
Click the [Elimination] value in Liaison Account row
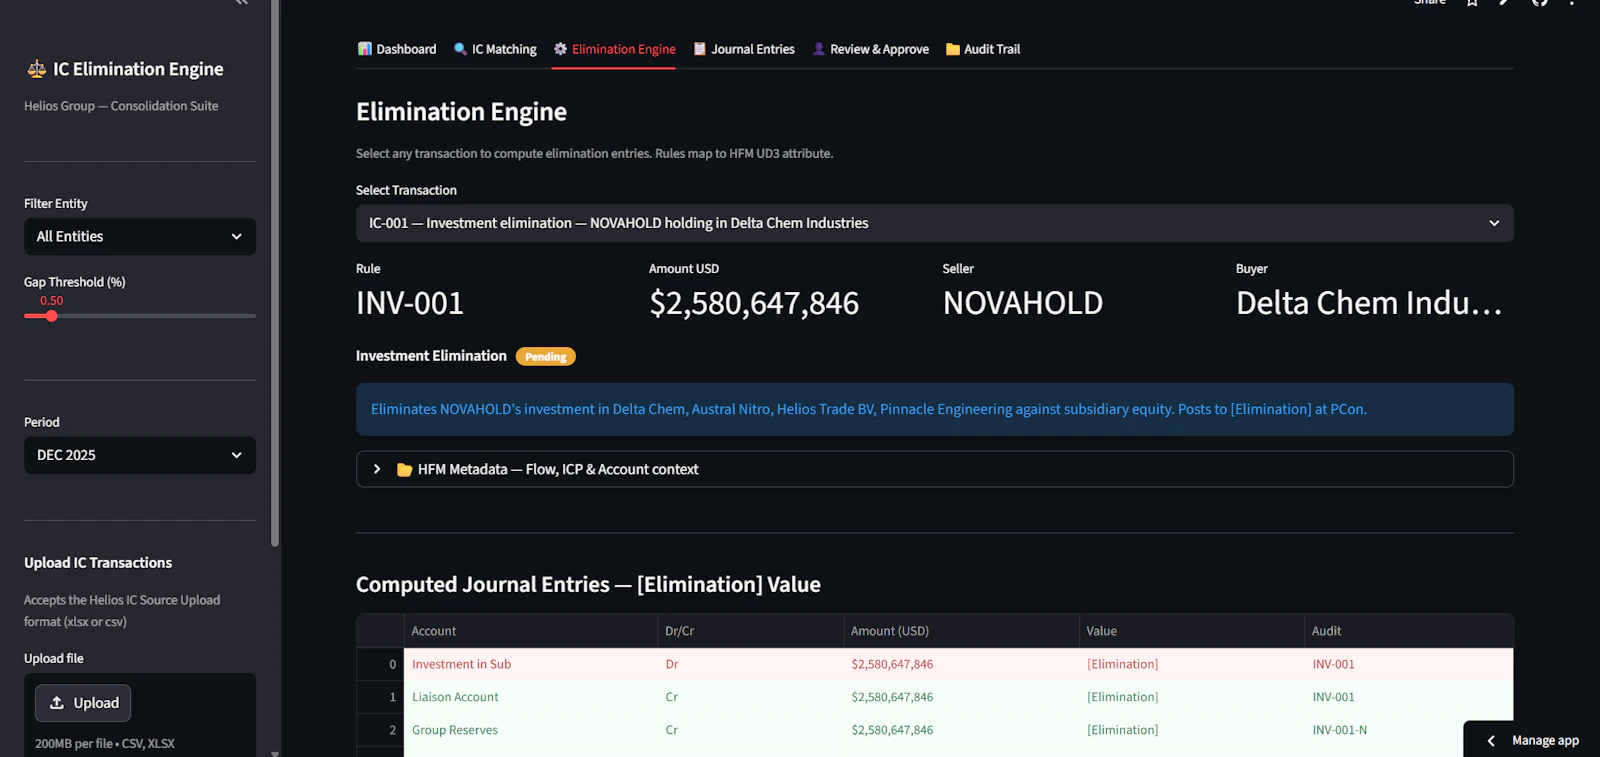point(1192,697)
